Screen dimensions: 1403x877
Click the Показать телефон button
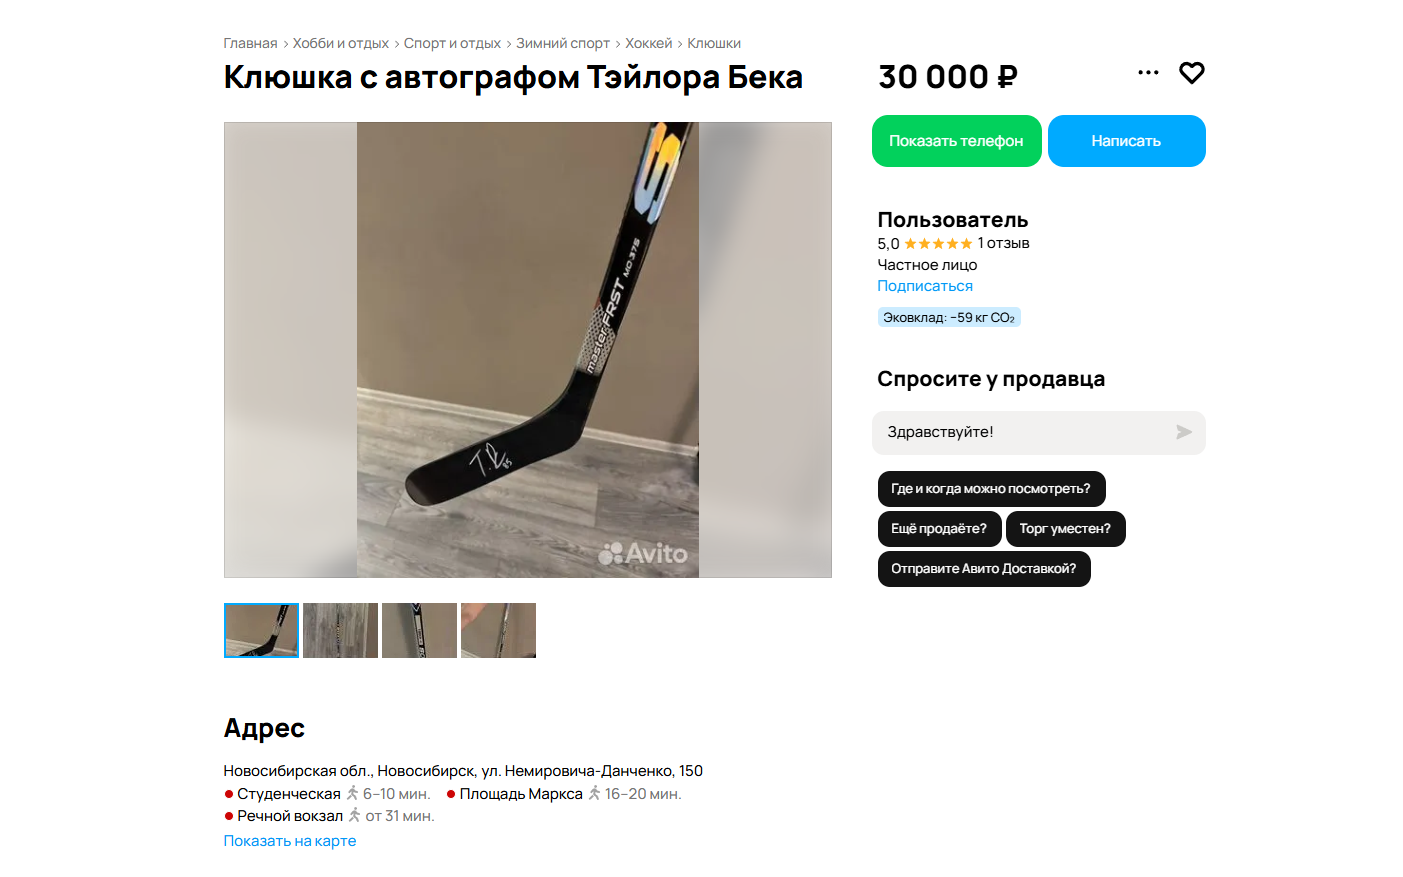(956, 141)
